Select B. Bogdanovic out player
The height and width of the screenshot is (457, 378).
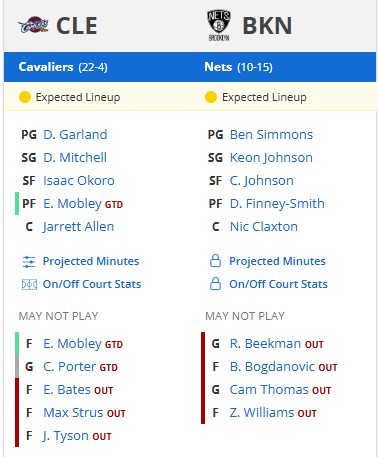(272, 367)
